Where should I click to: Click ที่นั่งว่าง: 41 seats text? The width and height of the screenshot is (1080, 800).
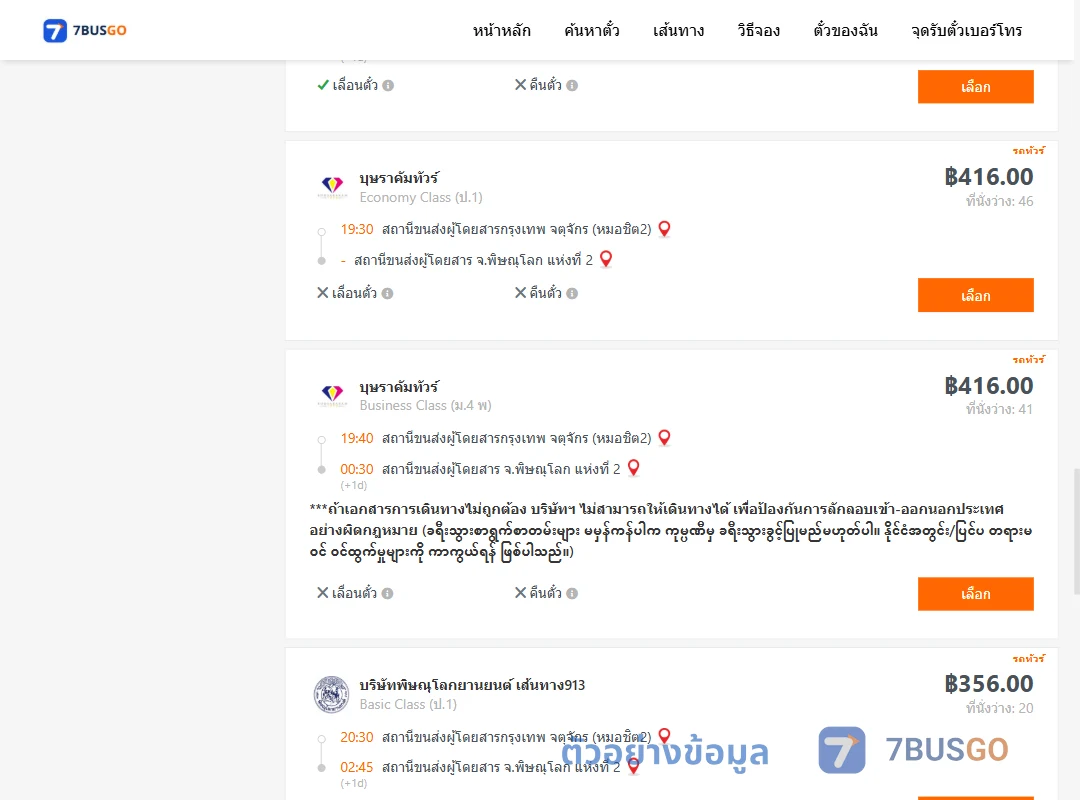999,409
